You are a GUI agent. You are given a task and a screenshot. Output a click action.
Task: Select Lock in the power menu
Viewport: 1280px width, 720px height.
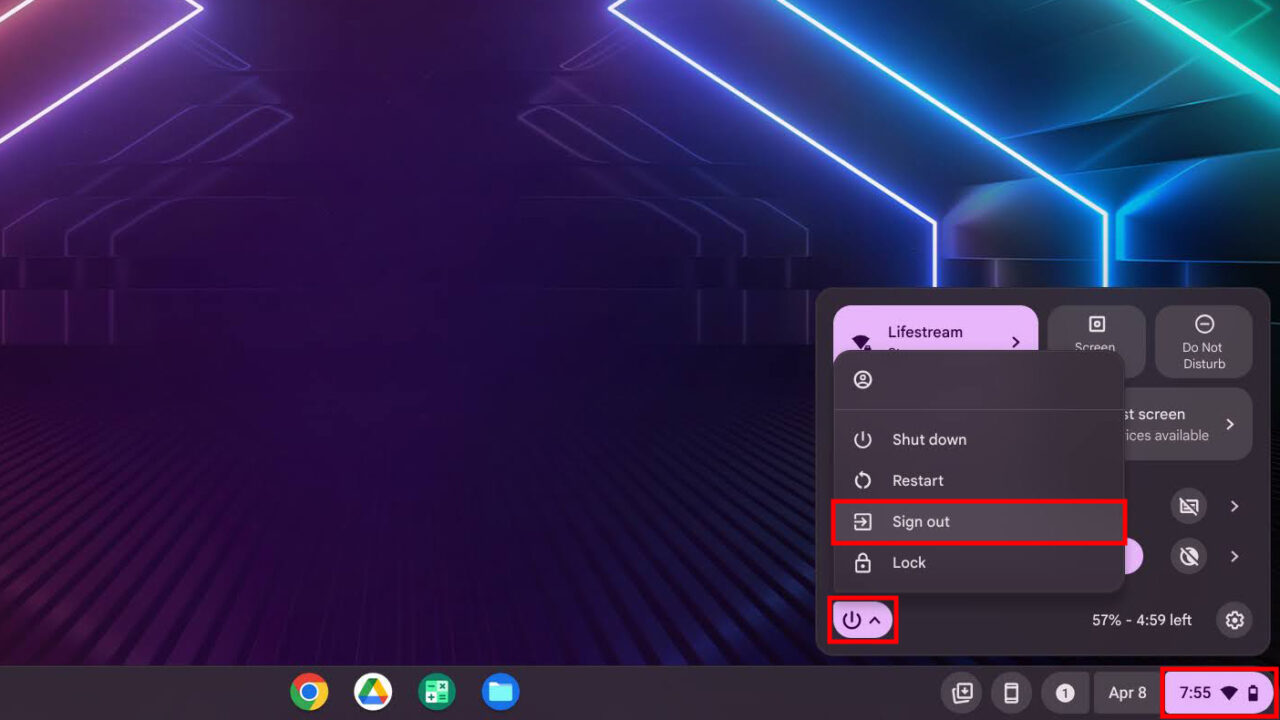click(x=909, y=562)
